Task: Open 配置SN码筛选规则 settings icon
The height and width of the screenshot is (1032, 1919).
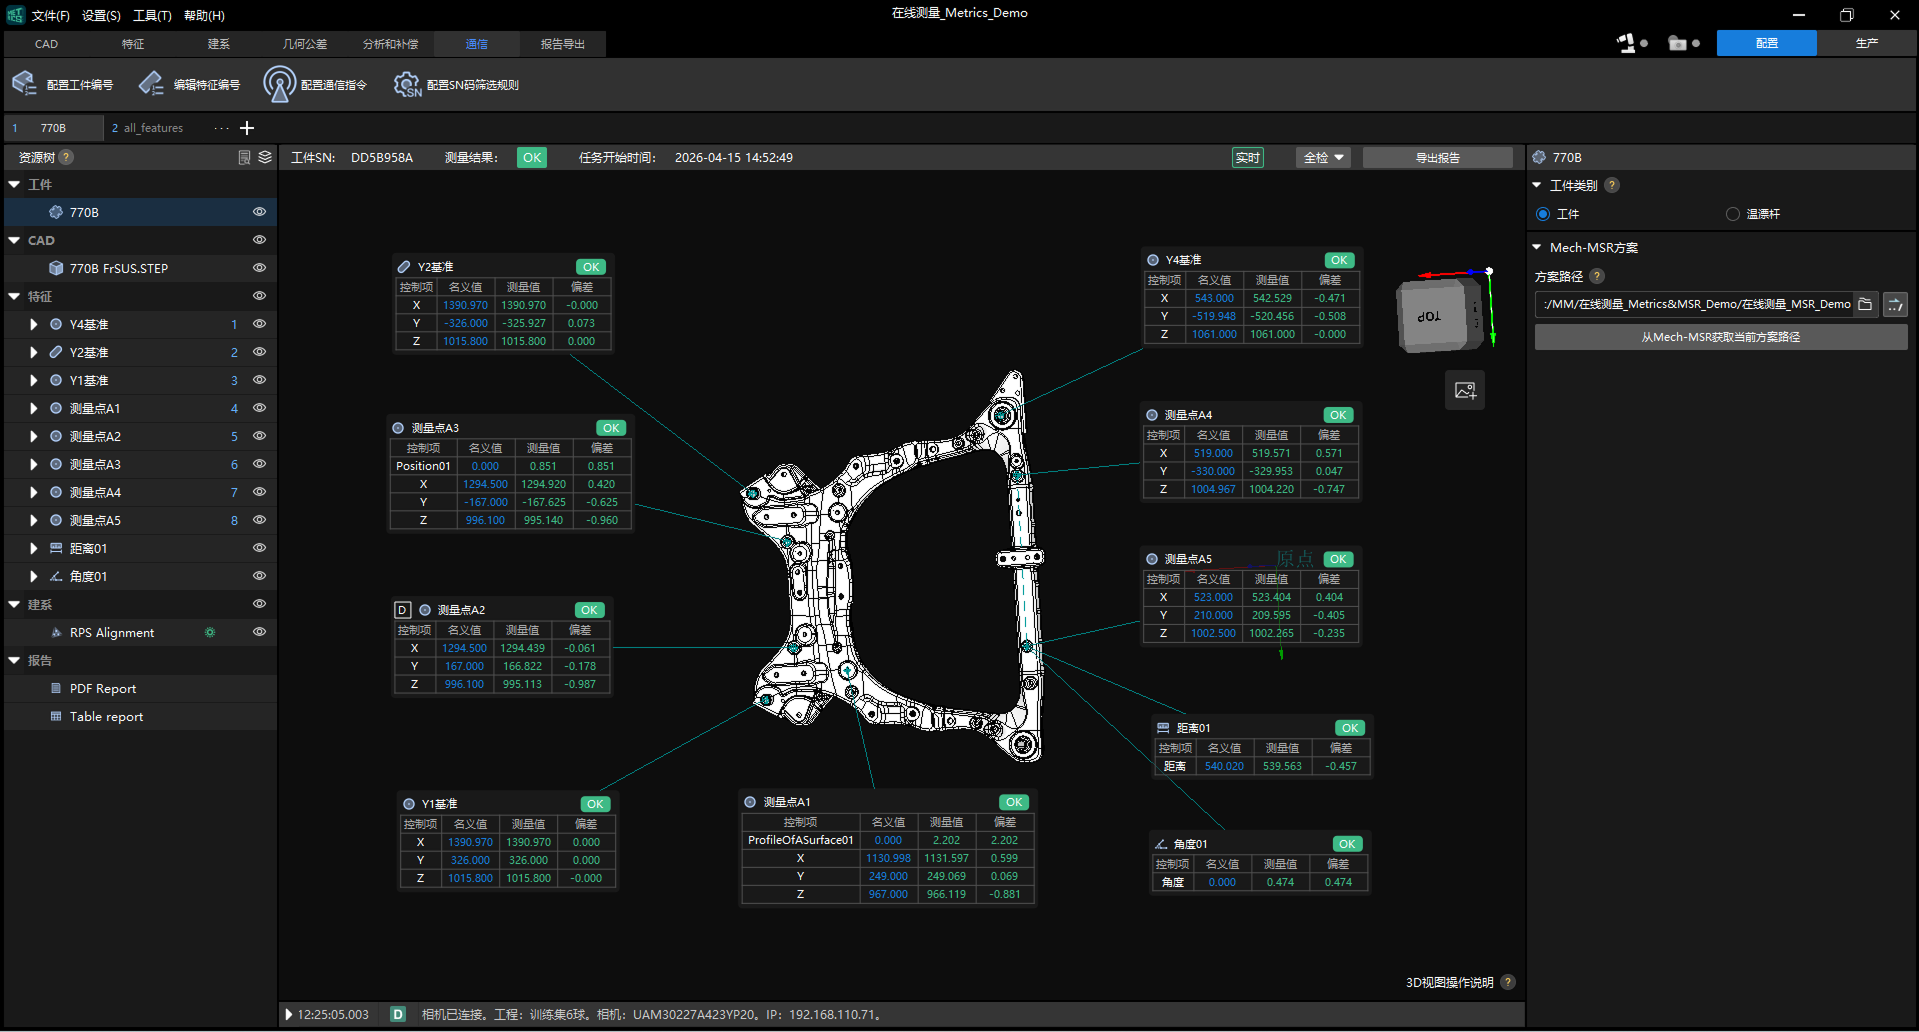Action: (407, 84)
